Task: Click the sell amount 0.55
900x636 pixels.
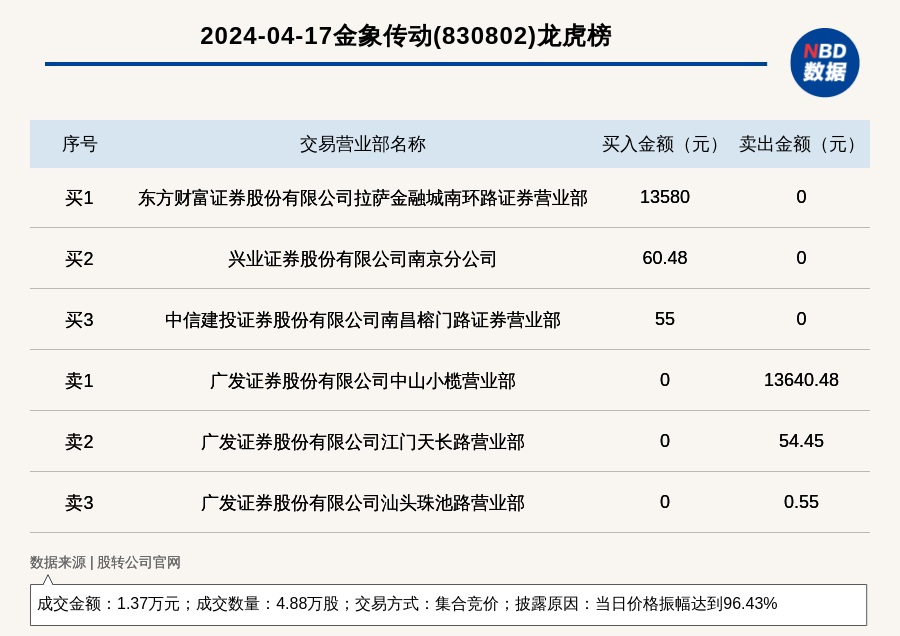Action: pos(801,502)
